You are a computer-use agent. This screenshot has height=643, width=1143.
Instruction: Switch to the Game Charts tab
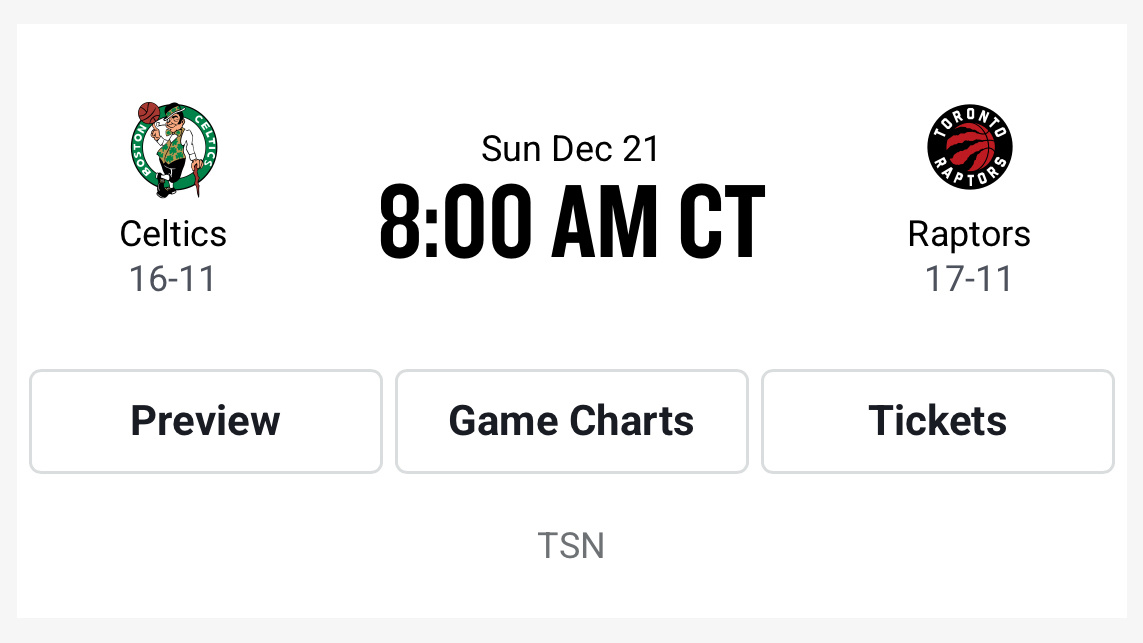click(x=571, y=421)
